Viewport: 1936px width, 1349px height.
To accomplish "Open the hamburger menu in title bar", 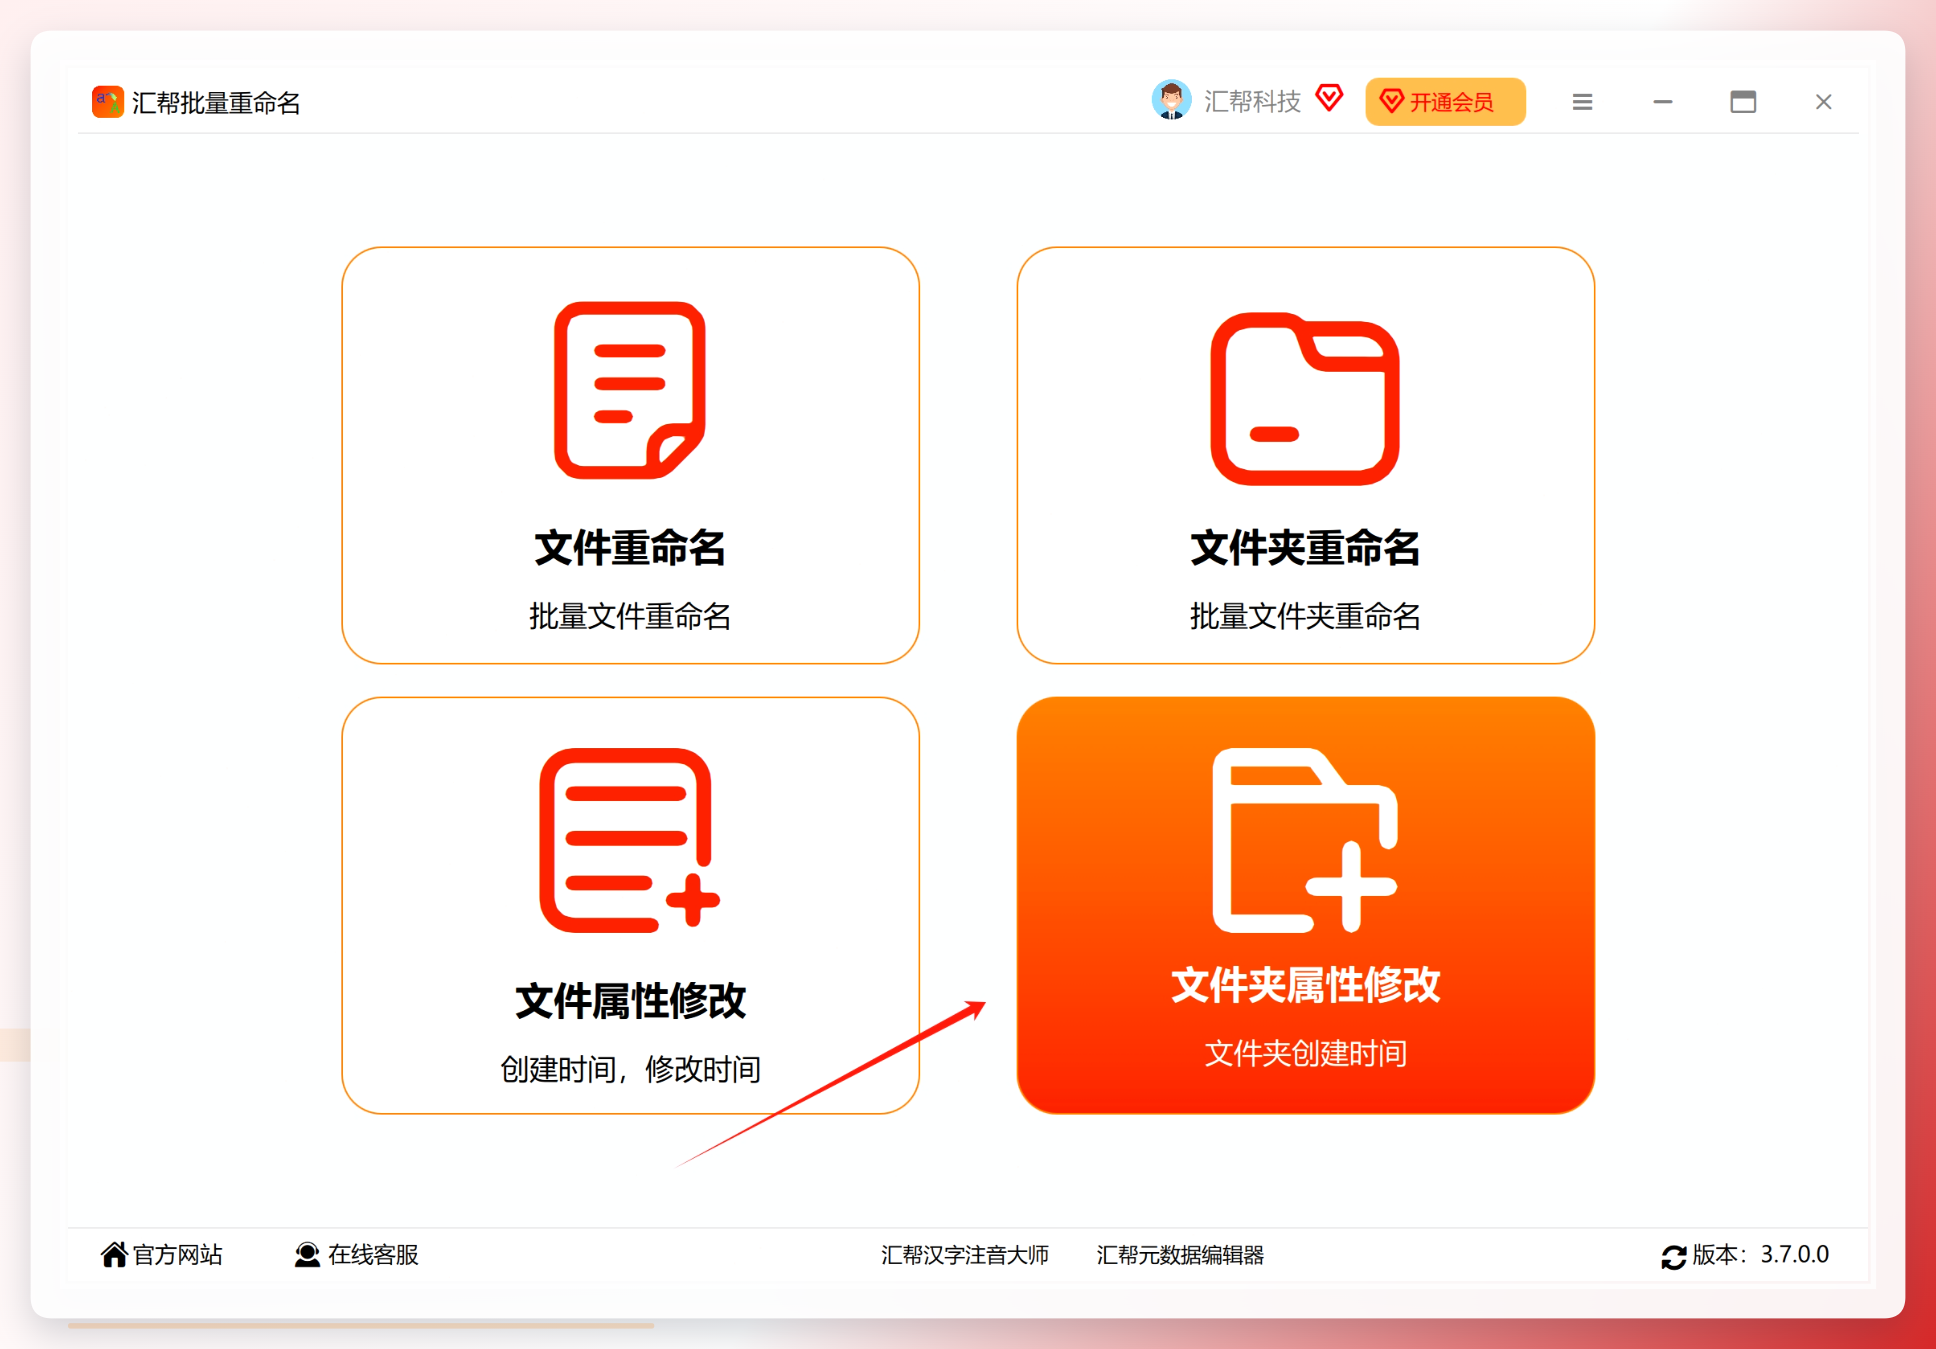I will (x=1582, y=102).
